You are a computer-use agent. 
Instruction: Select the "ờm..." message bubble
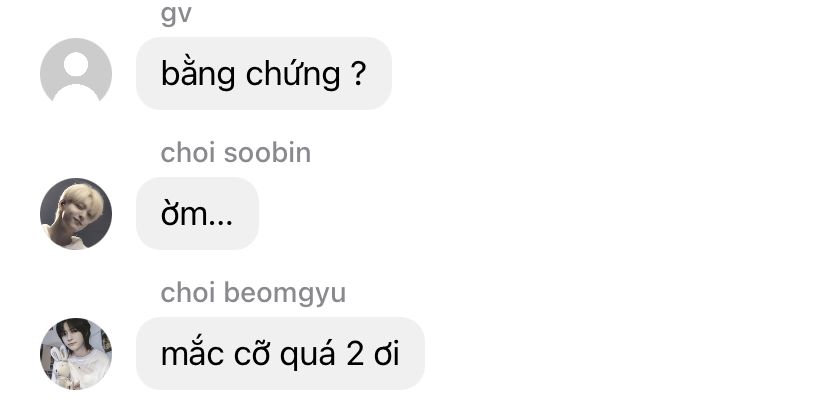[x=197, y=213]
